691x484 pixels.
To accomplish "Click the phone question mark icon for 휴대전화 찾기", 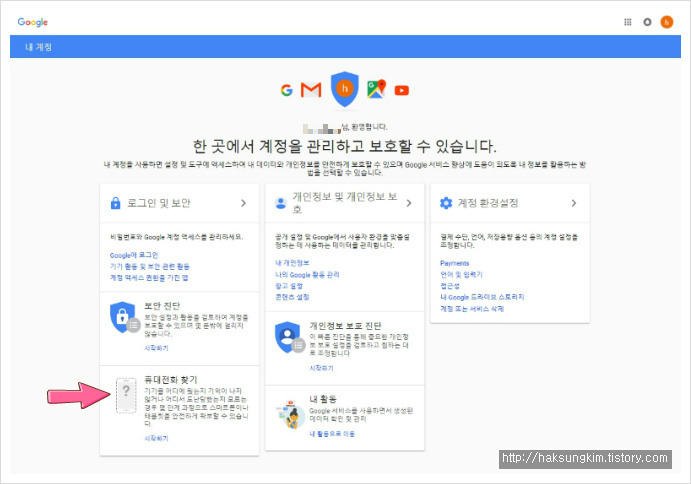I will (x=126, y=395).
